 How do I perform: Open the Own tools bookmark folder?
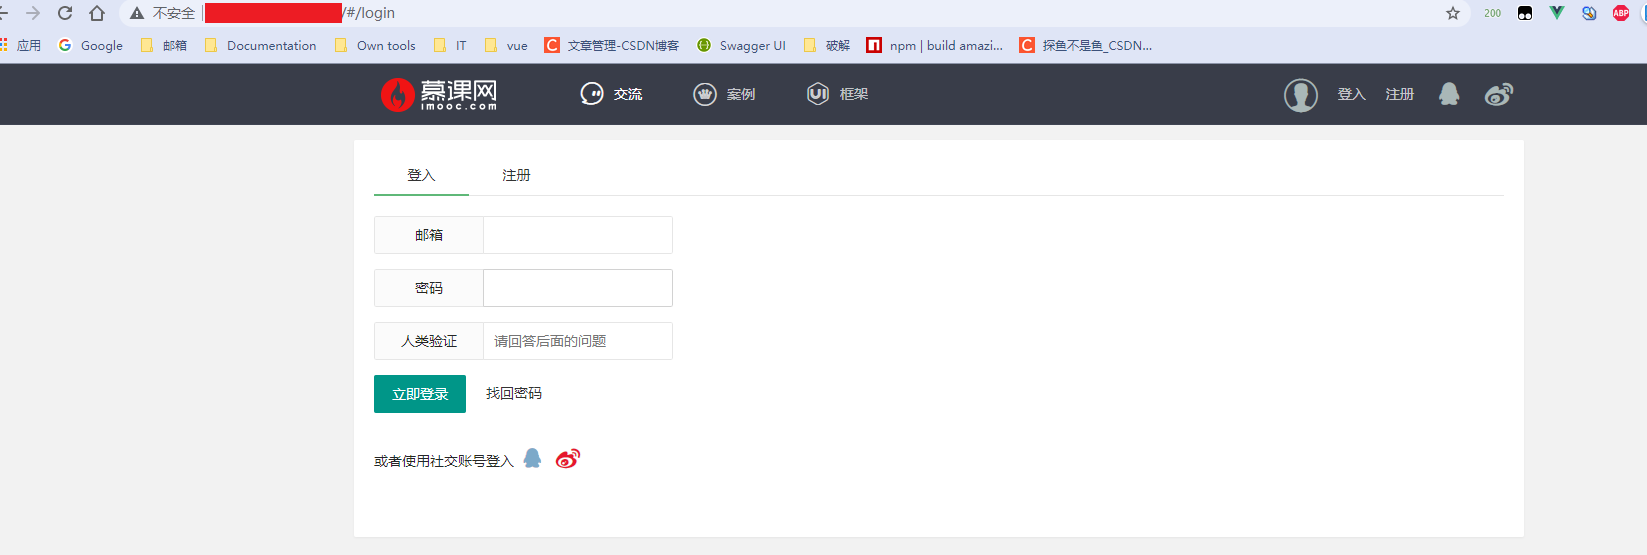pyautogui.click(x=376, y=45)
